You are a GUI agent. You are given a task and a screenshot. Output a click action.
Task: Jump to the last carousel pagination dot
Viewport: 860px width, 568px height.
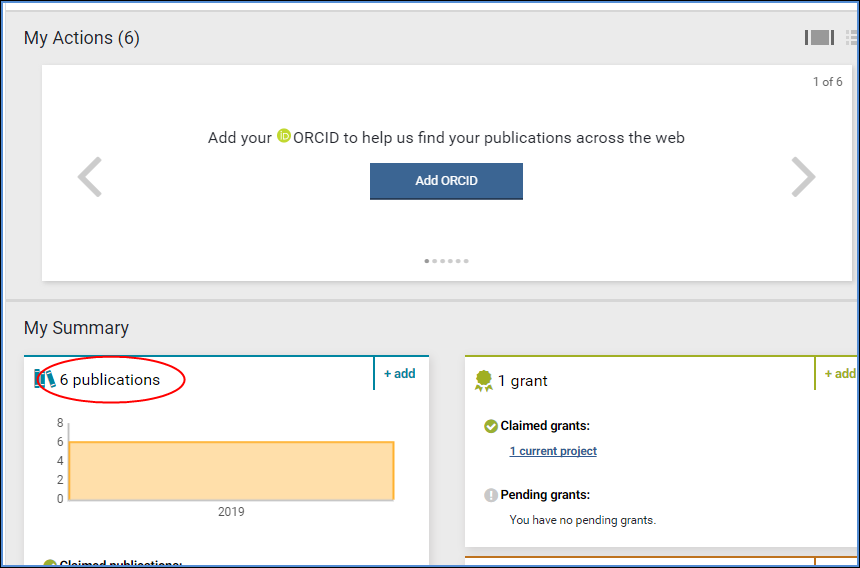[466, 261]
